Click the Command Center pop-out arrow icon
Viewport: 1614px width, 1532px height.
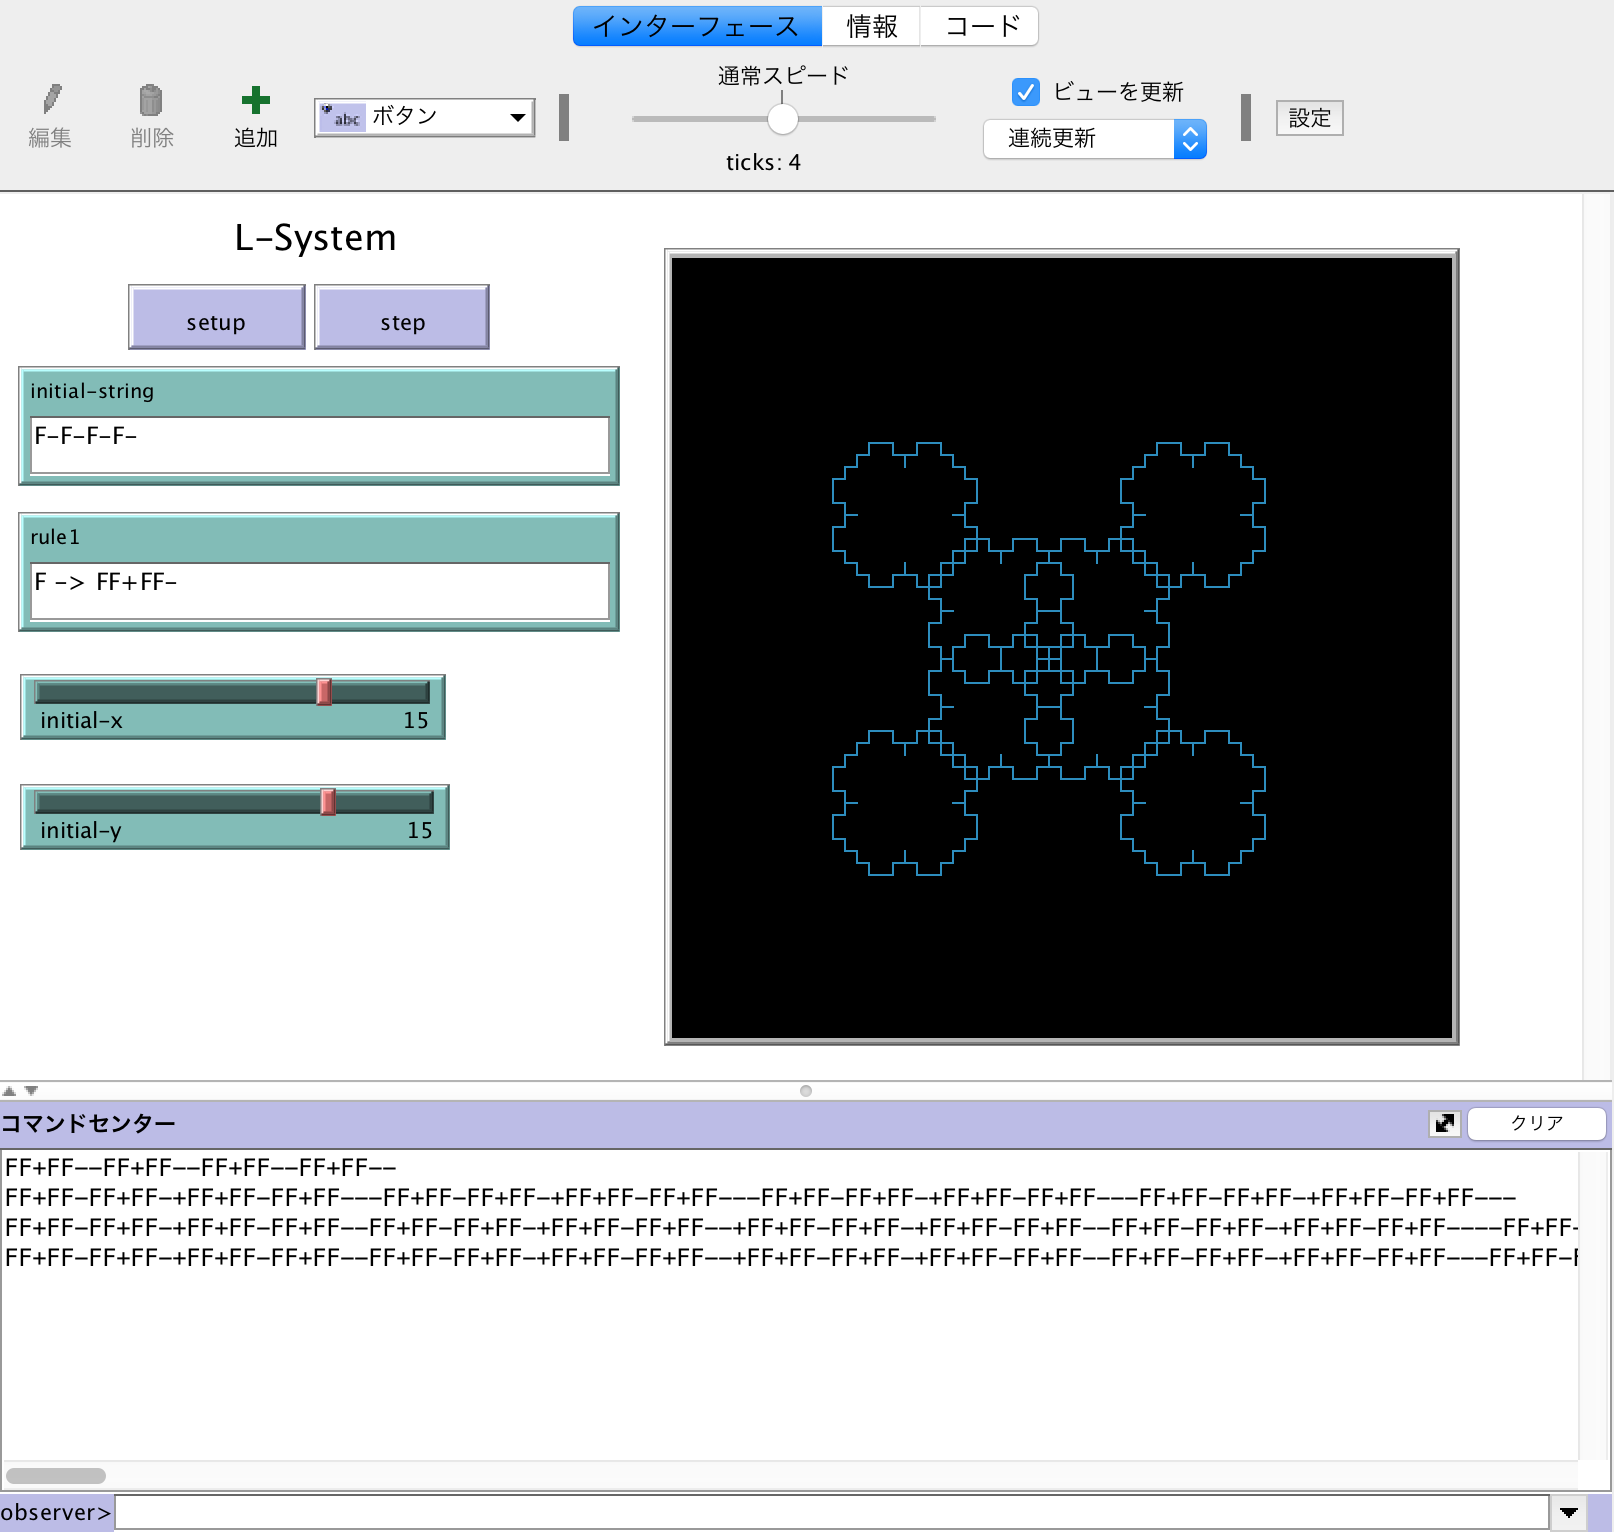pos(1444,1123)
